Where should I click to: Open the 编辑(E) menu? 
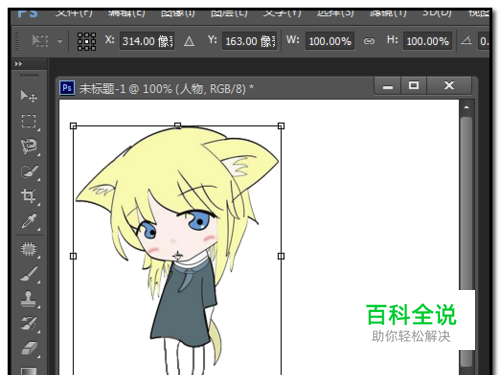(x=126, y=13)
